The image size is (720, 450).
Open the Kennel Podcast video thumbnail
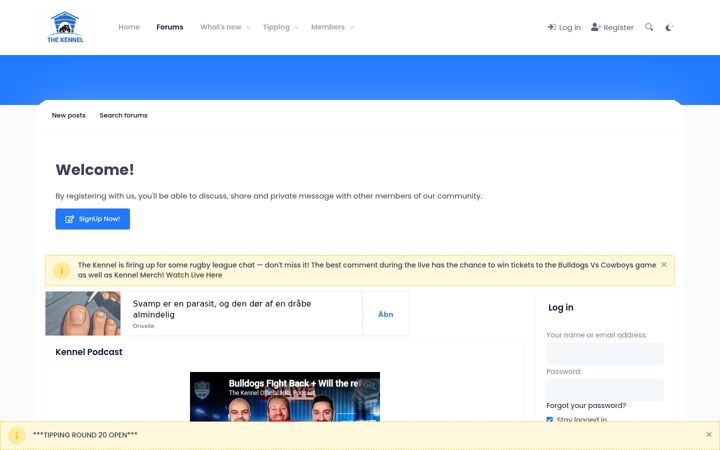(x=285, y=397)
